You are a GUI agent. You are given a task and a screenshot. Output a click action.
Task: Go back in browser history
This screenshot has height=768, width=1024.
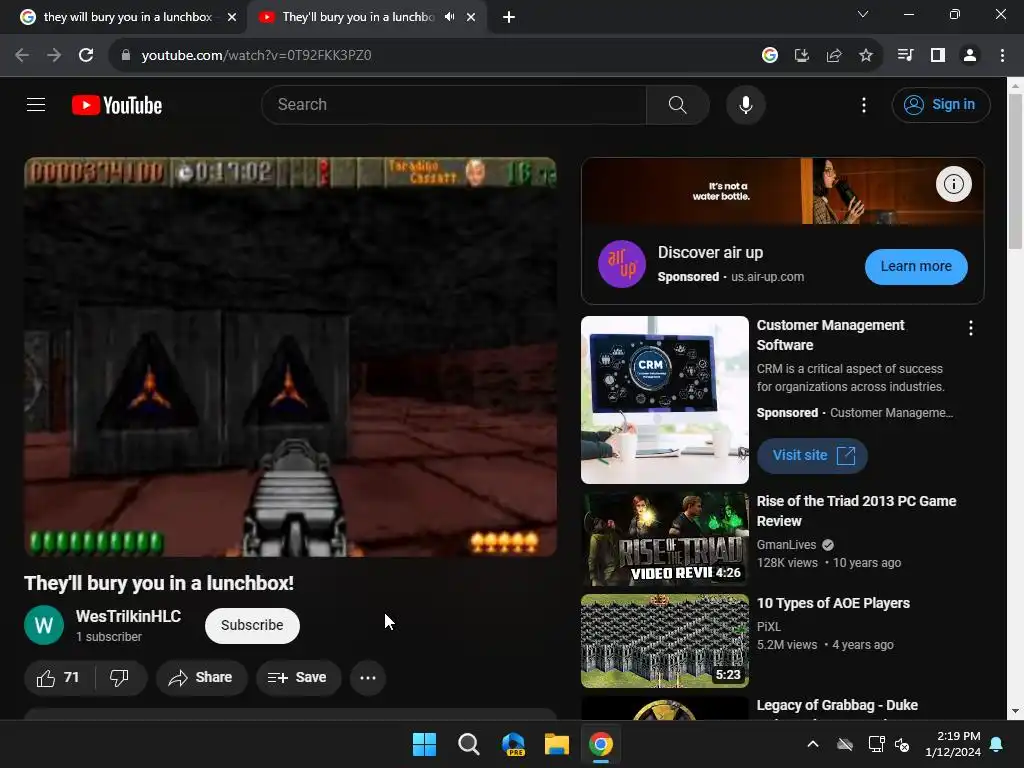[22, 55]
